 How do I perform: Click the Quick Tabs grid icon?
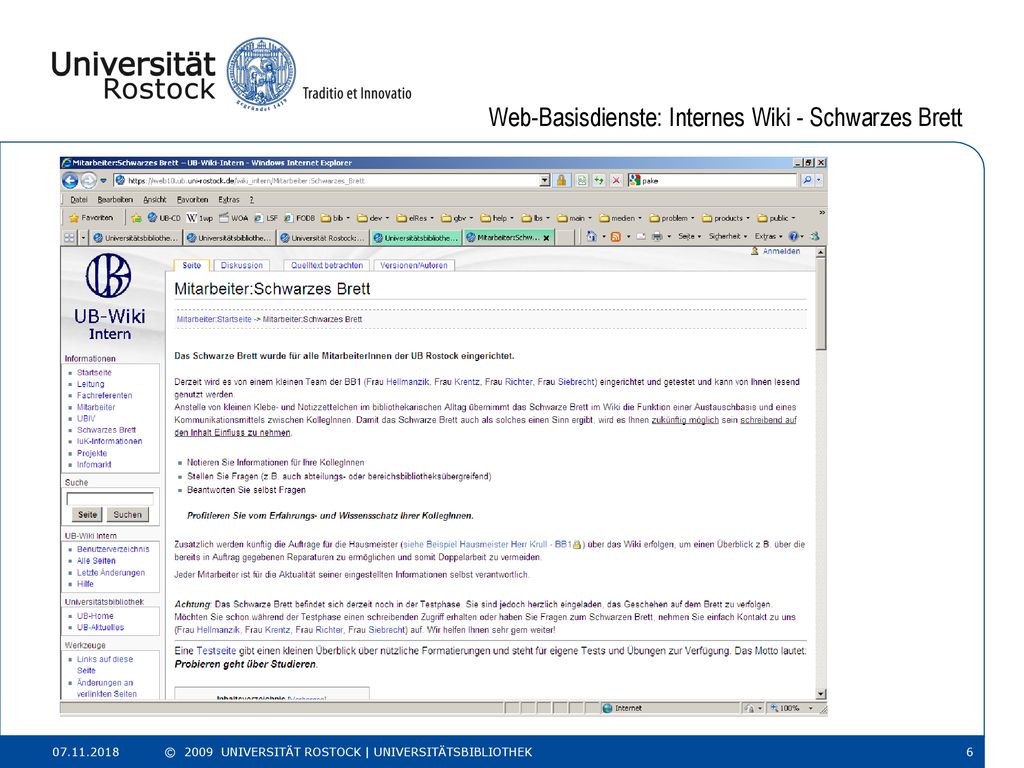(x=69, y=238)
